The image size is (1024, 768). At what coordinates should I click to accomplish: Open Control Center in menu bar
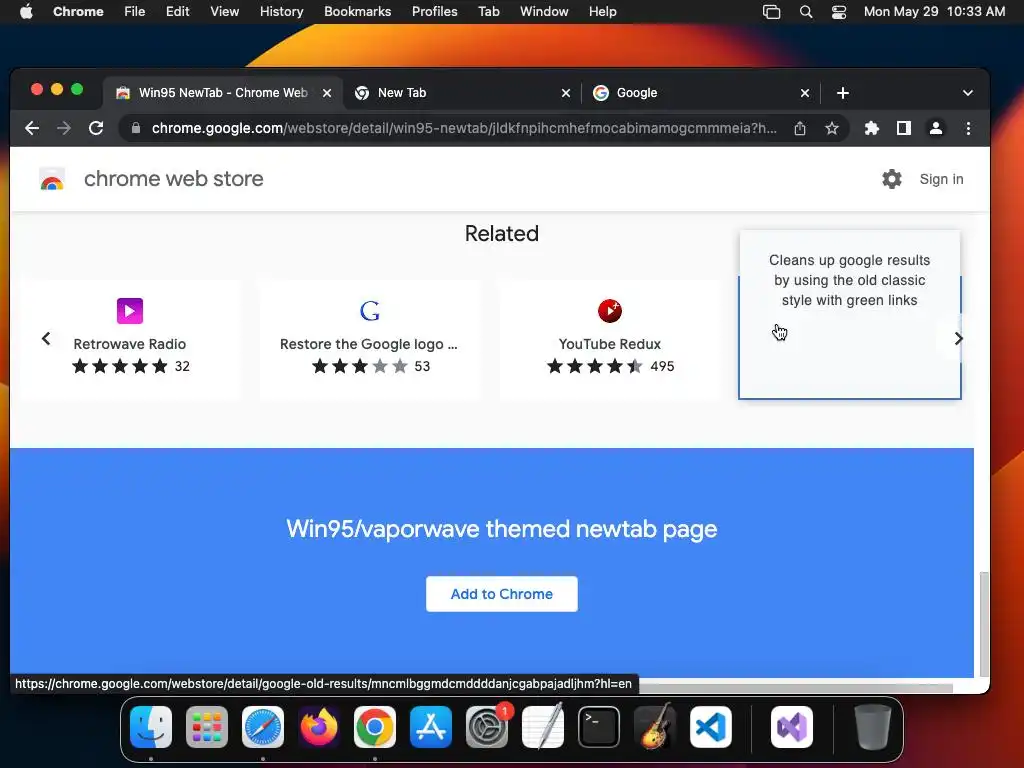pyautogui.click(x=839, y=12)
